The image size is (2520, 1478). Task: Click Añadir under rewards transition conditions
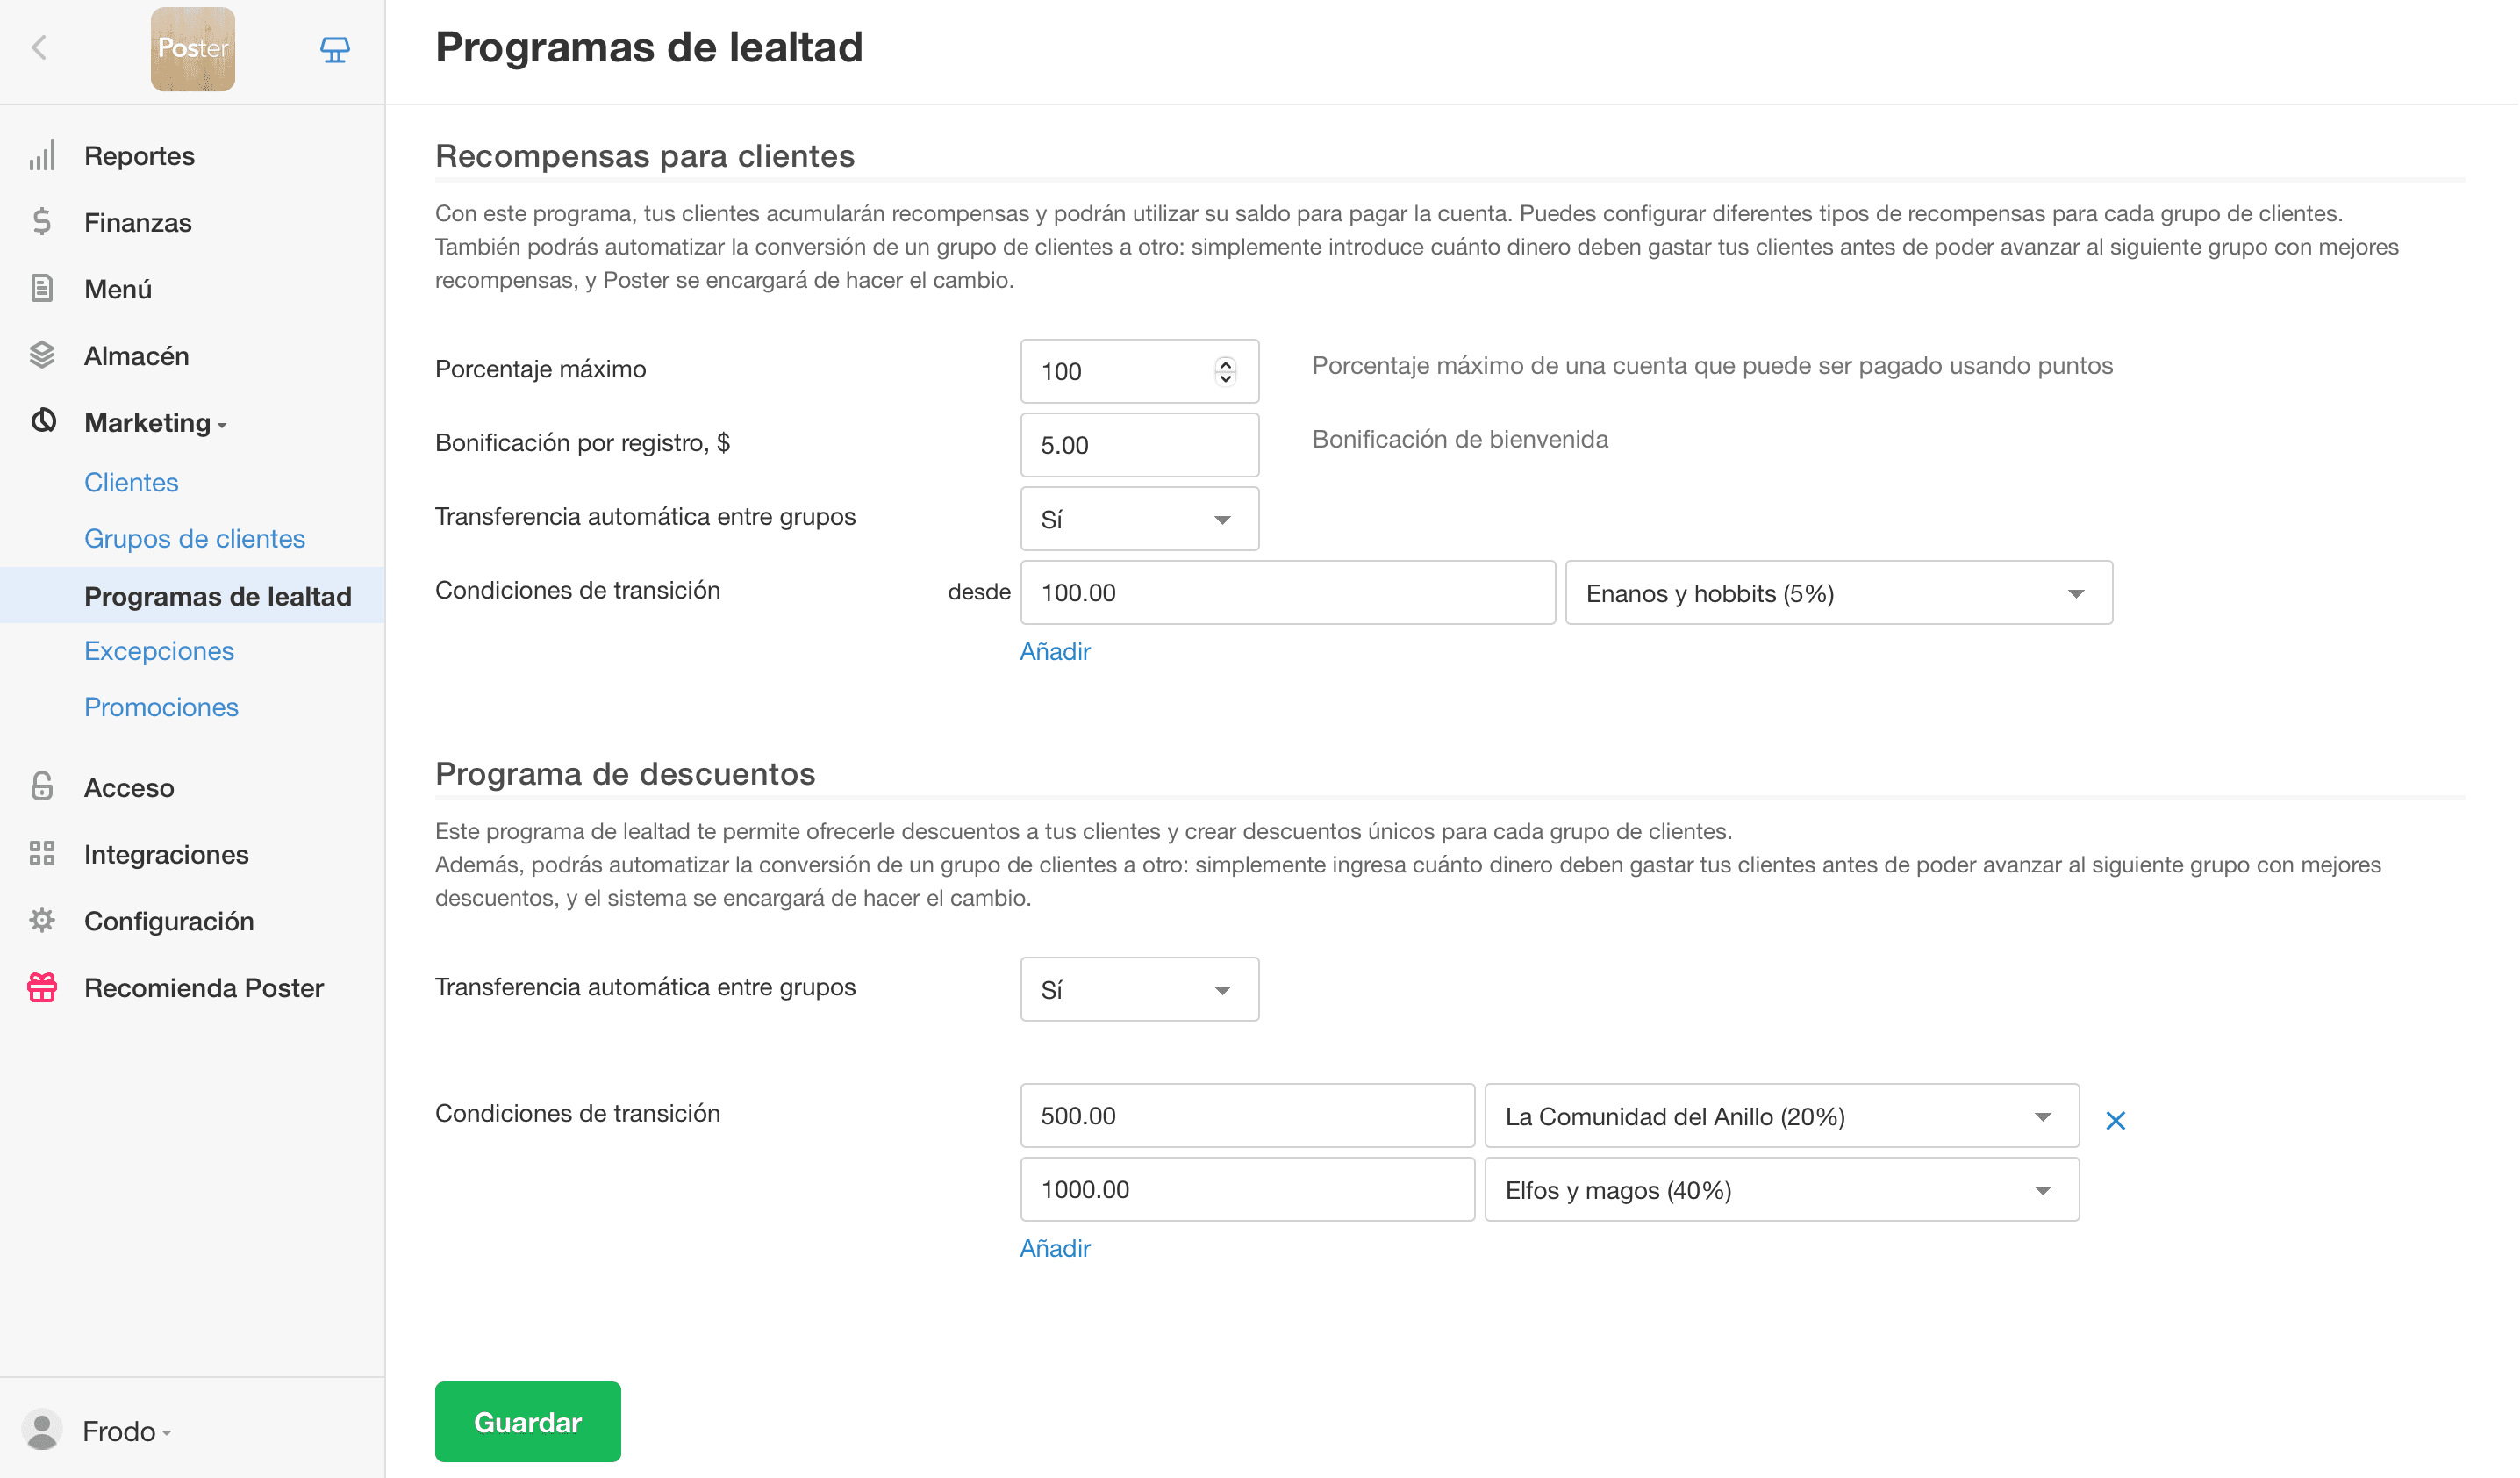1055,651
